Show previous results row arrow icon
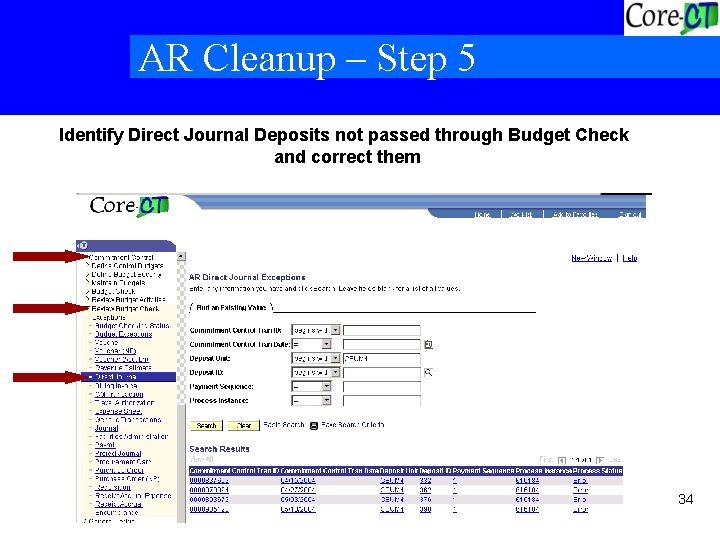The height and width of the screenshot is (540, 720). click(562, 460)
